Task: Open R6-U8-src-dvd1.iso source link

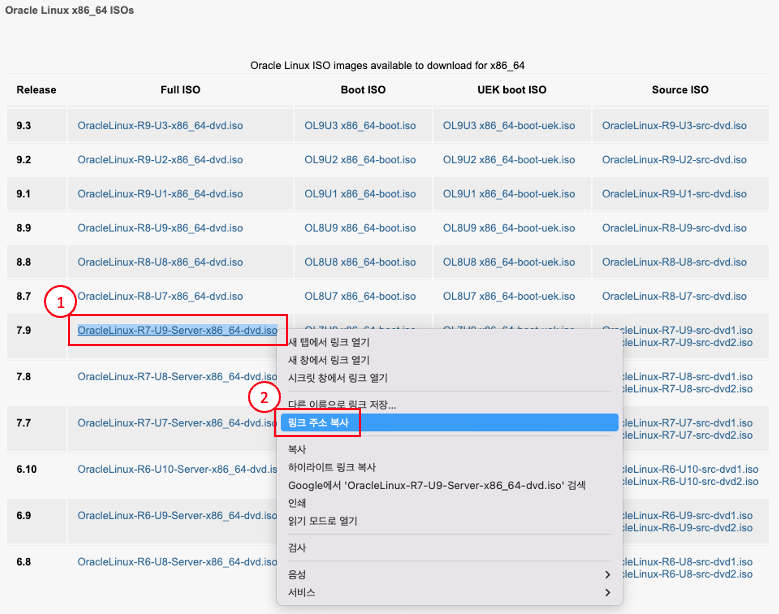Action: 688,562
